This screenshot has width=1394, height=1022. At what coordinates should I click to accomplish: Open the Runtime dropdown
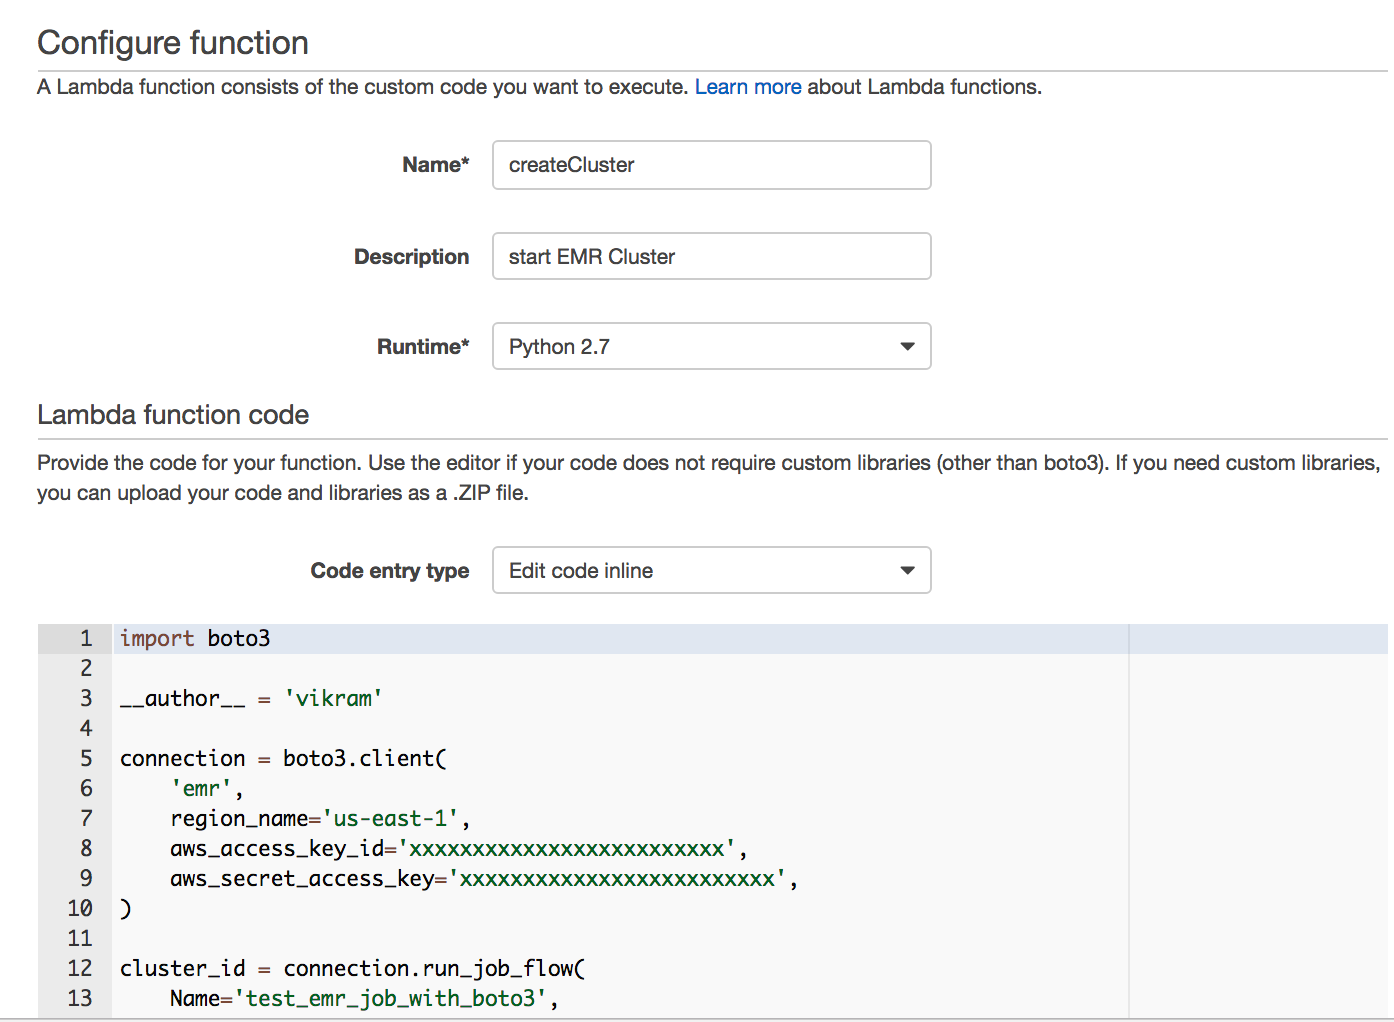tap(711, 347)
